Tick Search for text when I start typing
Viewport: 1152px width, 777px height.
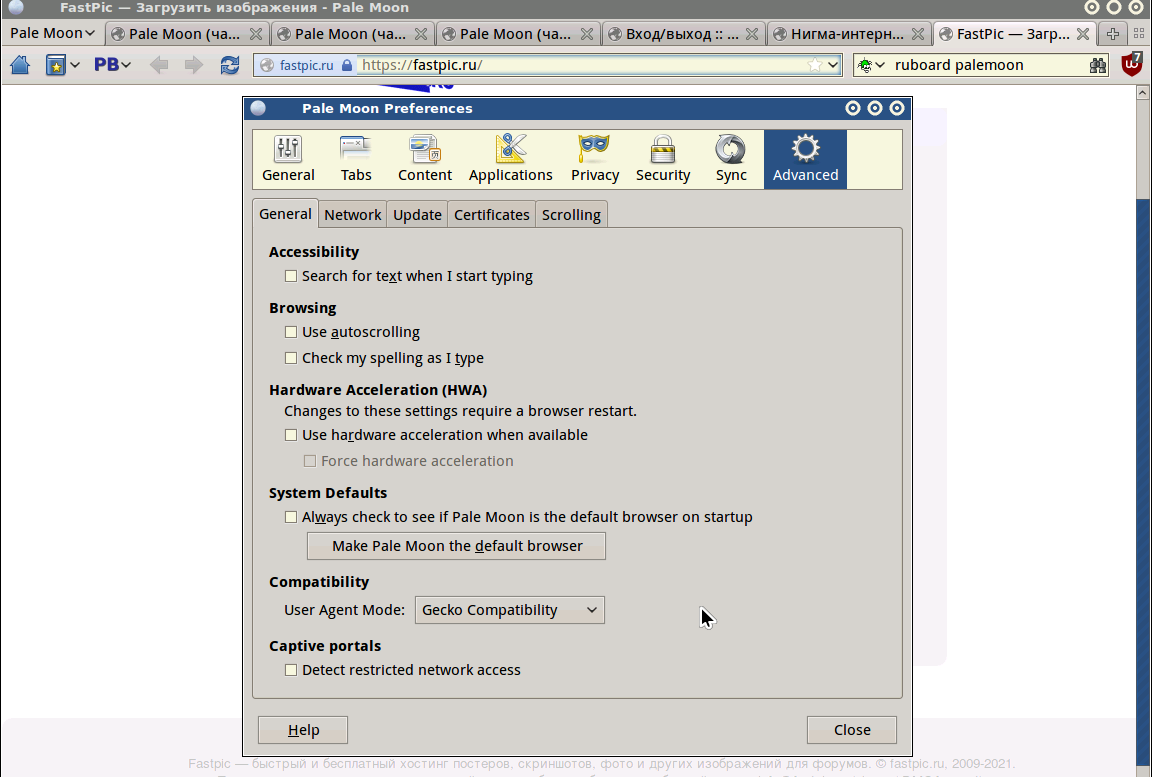tap(291, 276)
